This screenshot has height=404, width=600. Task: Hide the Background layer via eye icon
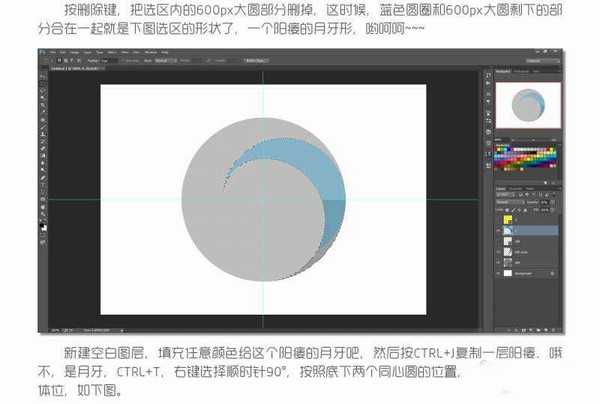(500, 271)
